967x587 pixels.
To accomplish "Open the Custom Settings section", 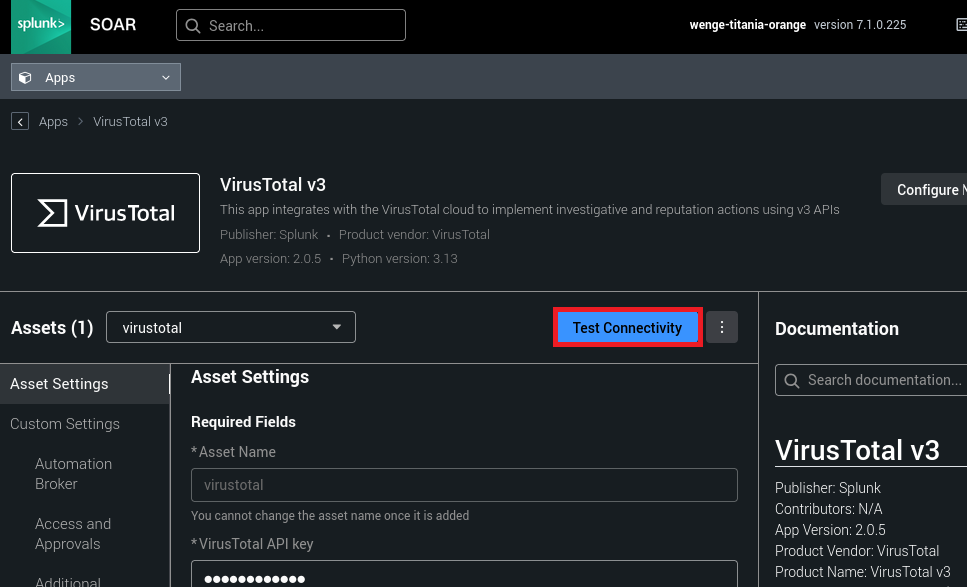I will pos(65,424).
